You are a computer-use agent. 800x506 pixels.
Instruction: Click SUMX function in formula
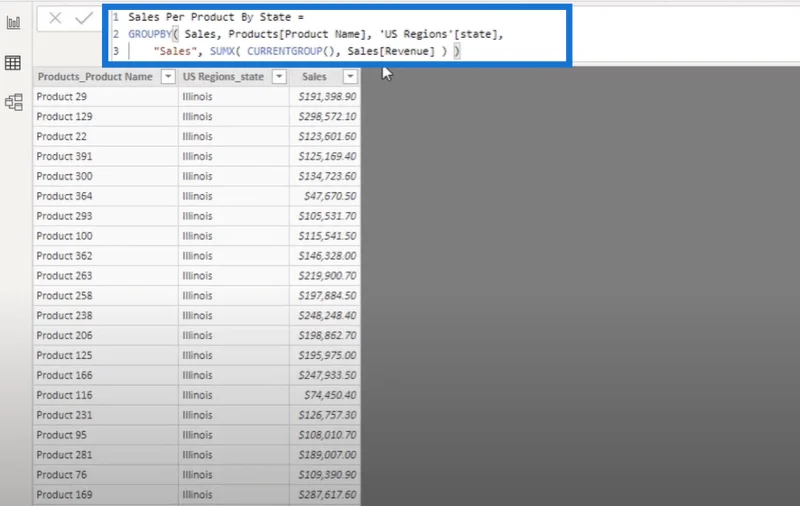(x=222, y=51)
